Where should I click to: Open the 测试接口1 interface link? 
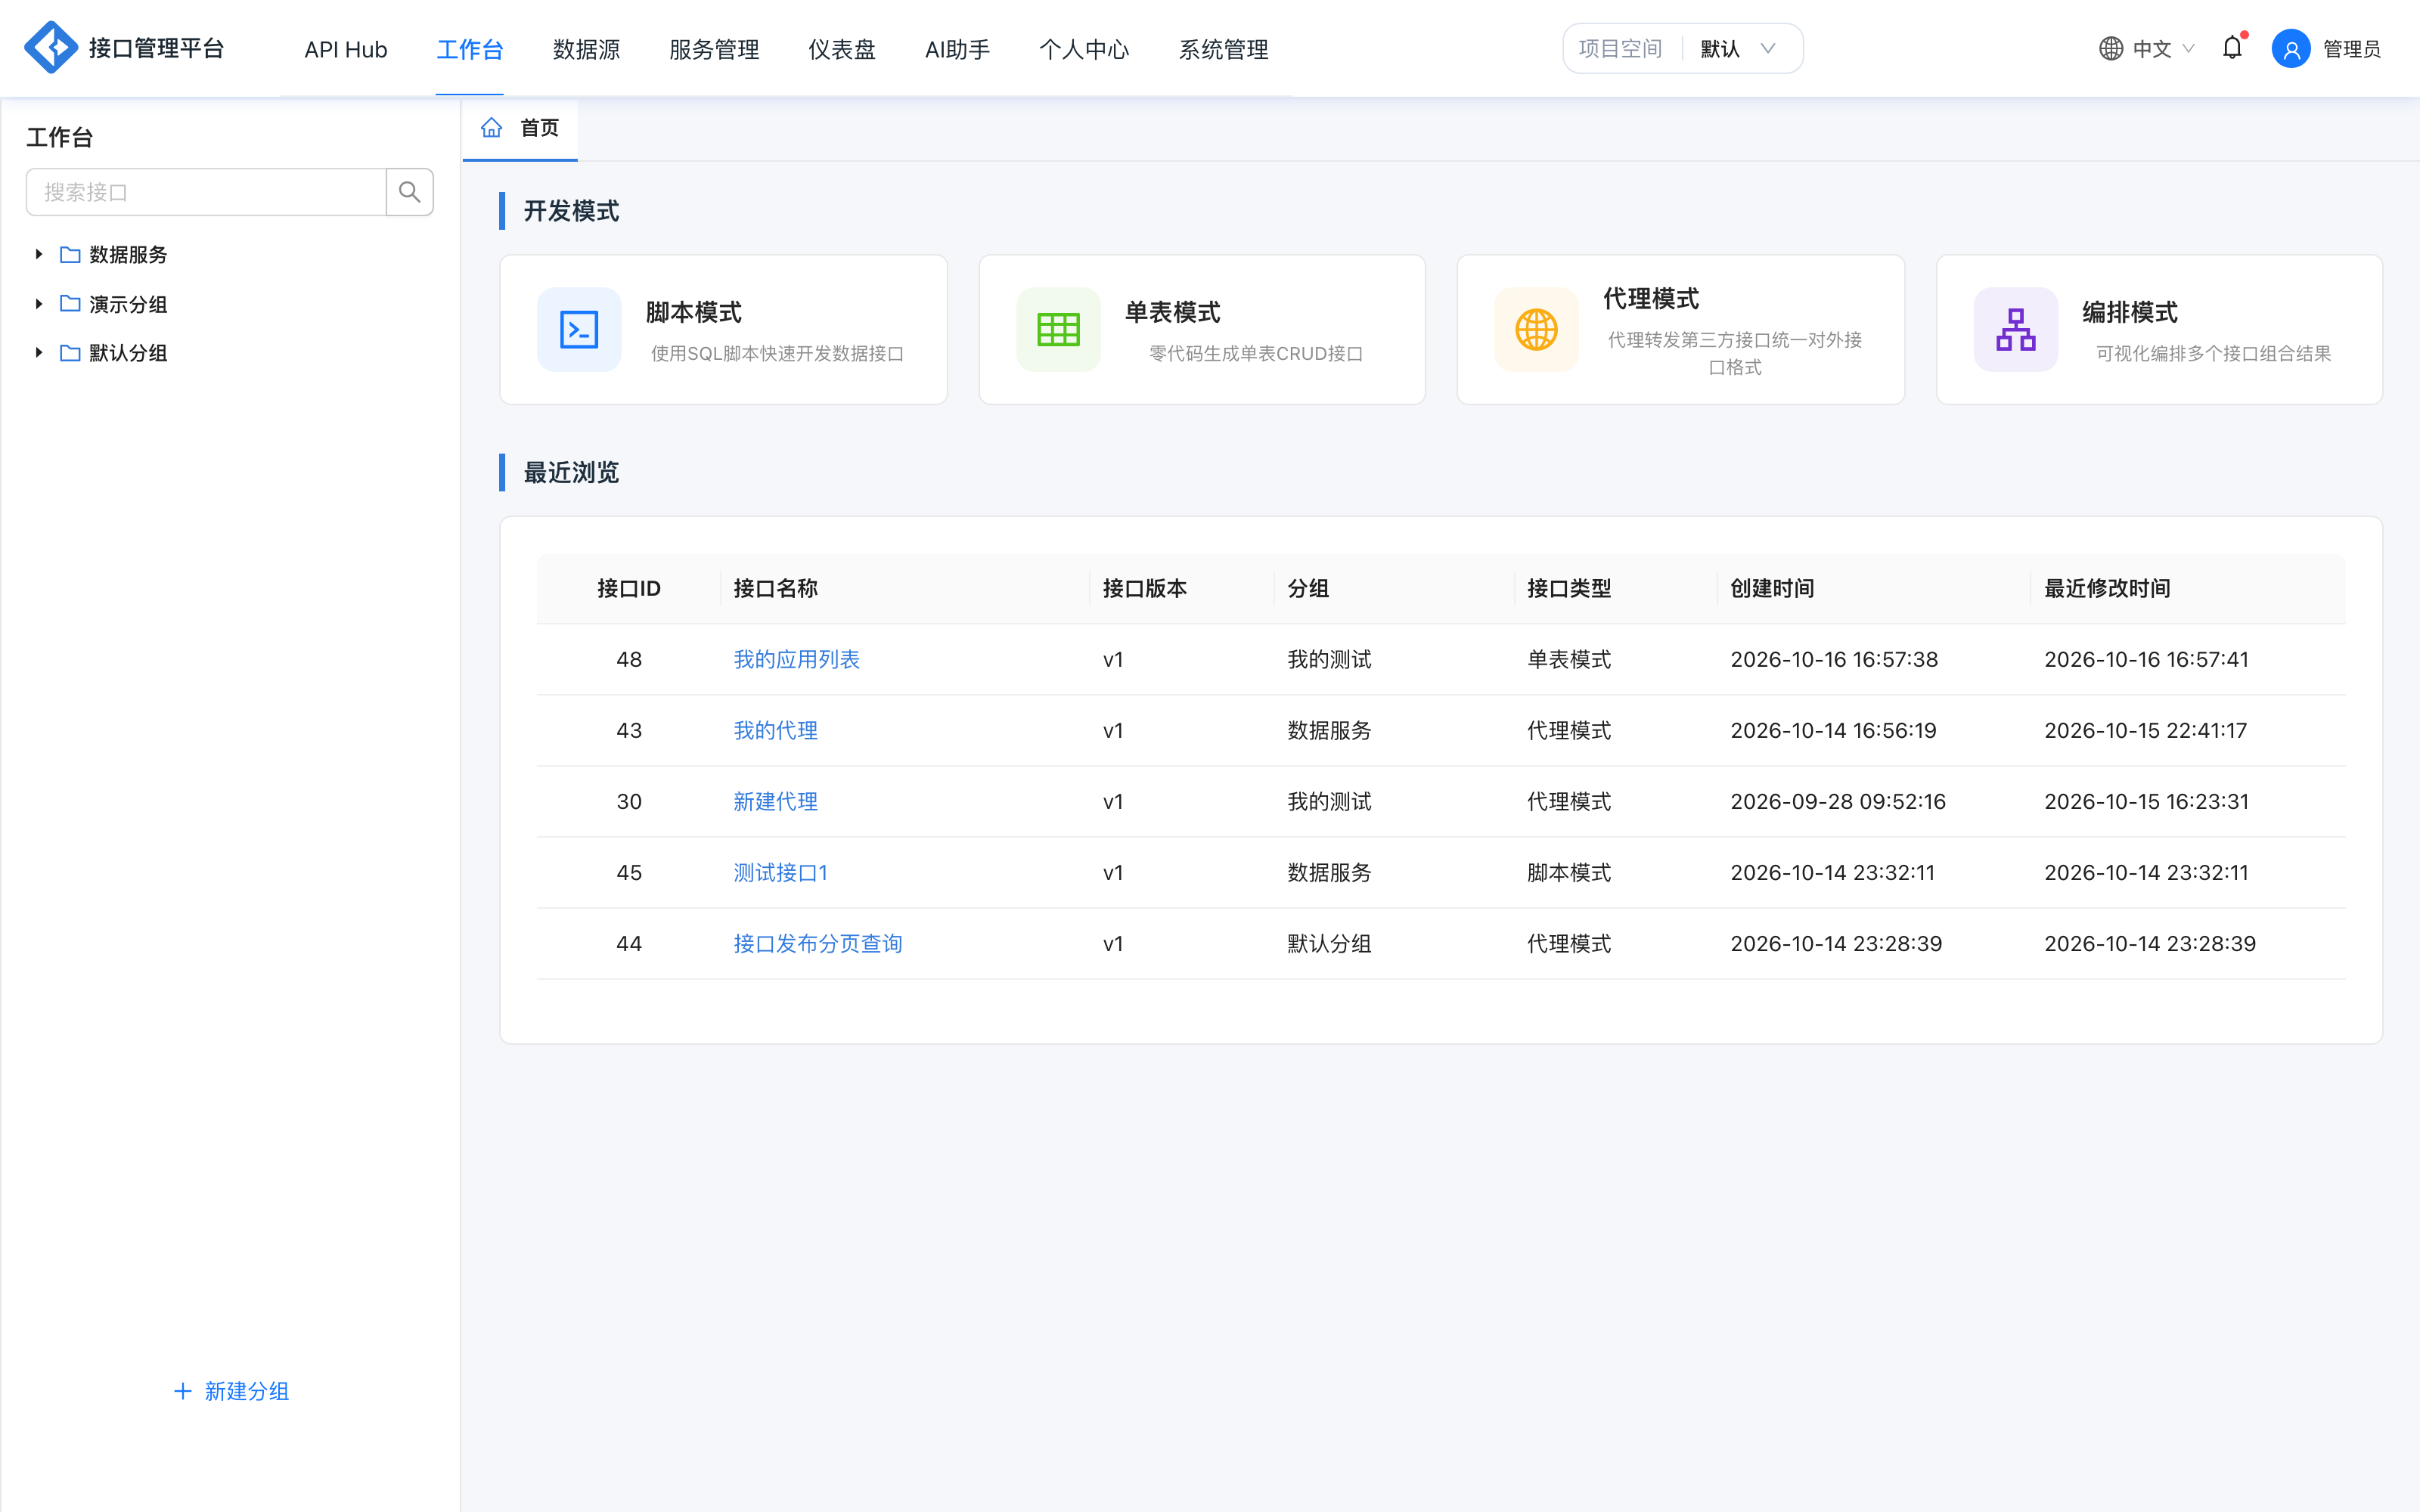tap(781, 873)
